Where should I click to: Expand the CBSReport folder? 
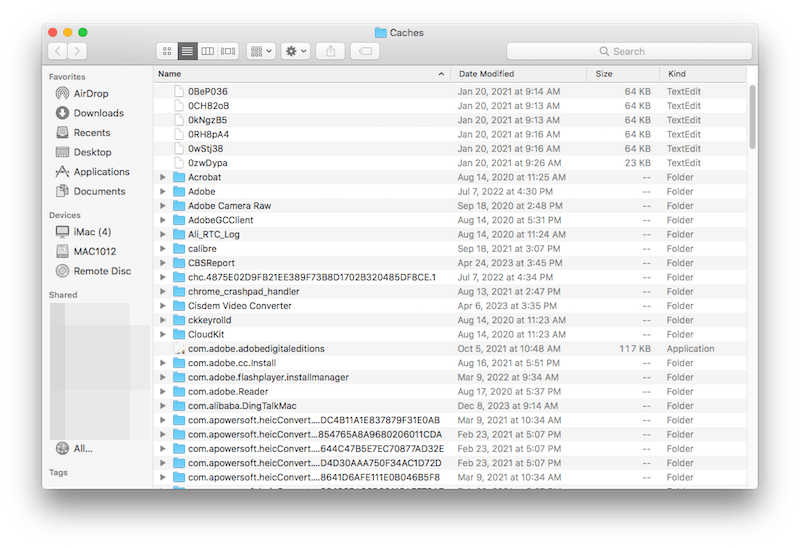pyautogui.click(x=163, y=263)
